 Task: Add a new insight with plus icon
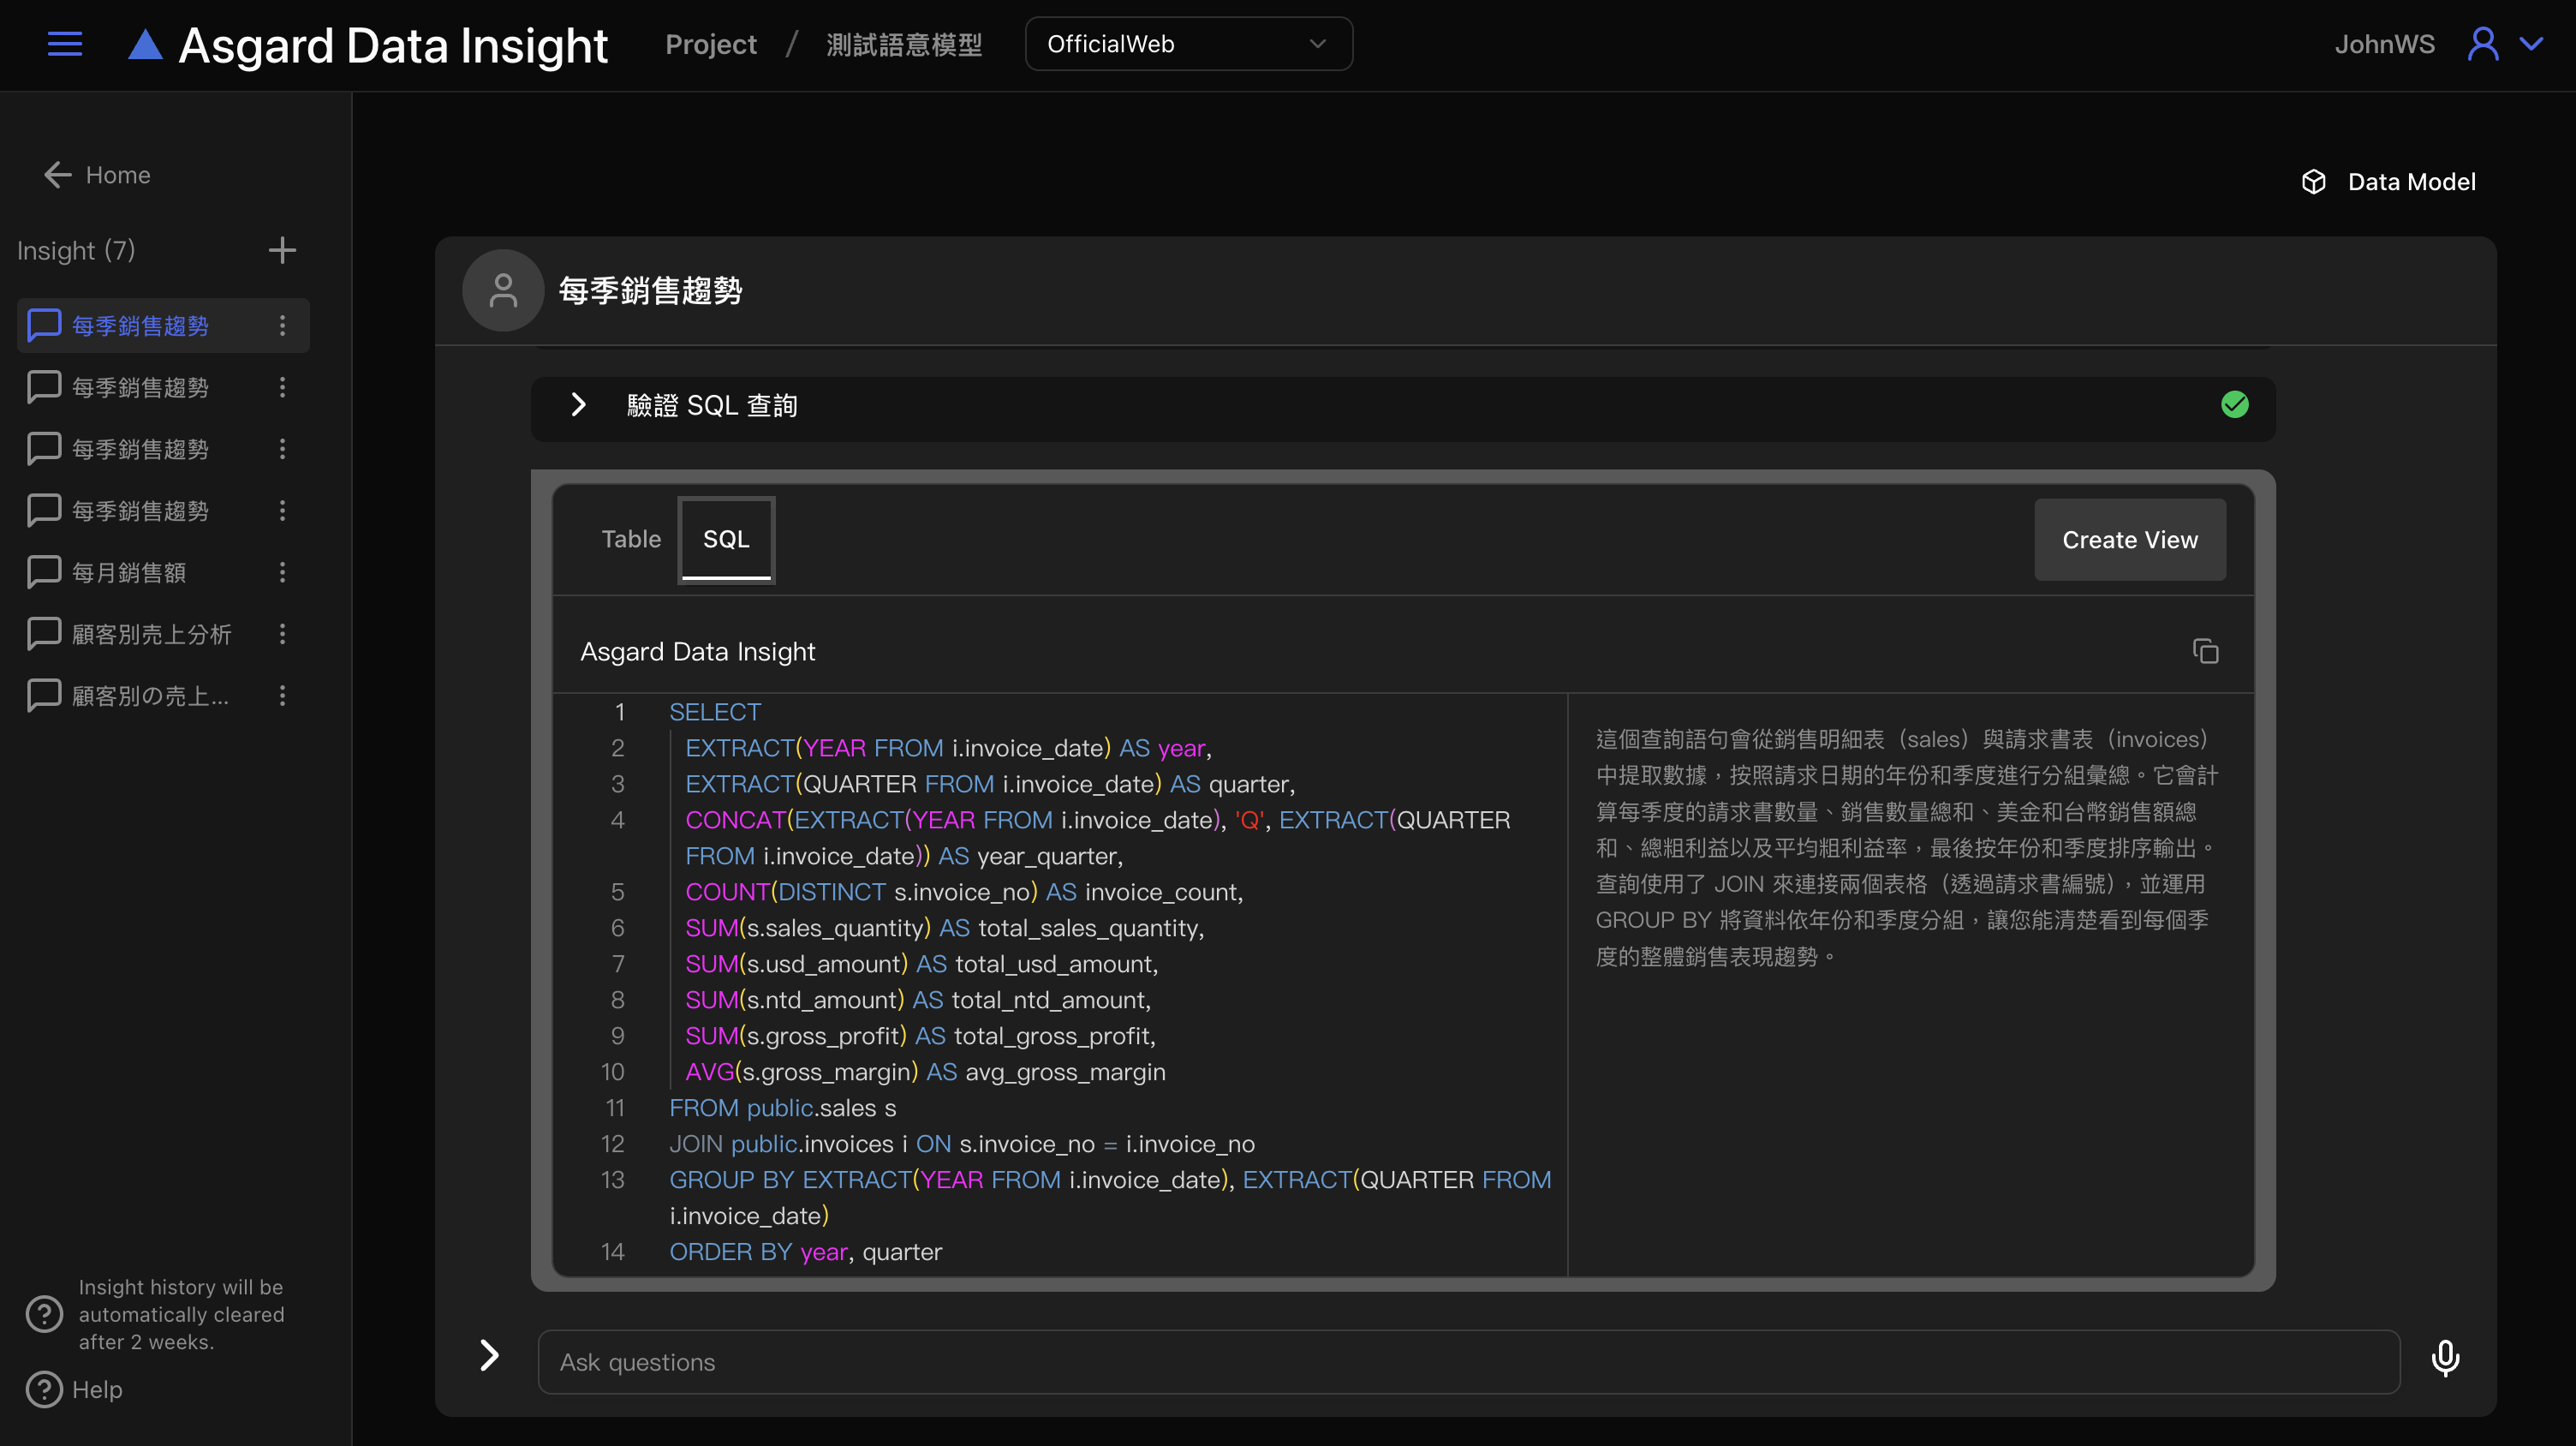pos(282,250)
